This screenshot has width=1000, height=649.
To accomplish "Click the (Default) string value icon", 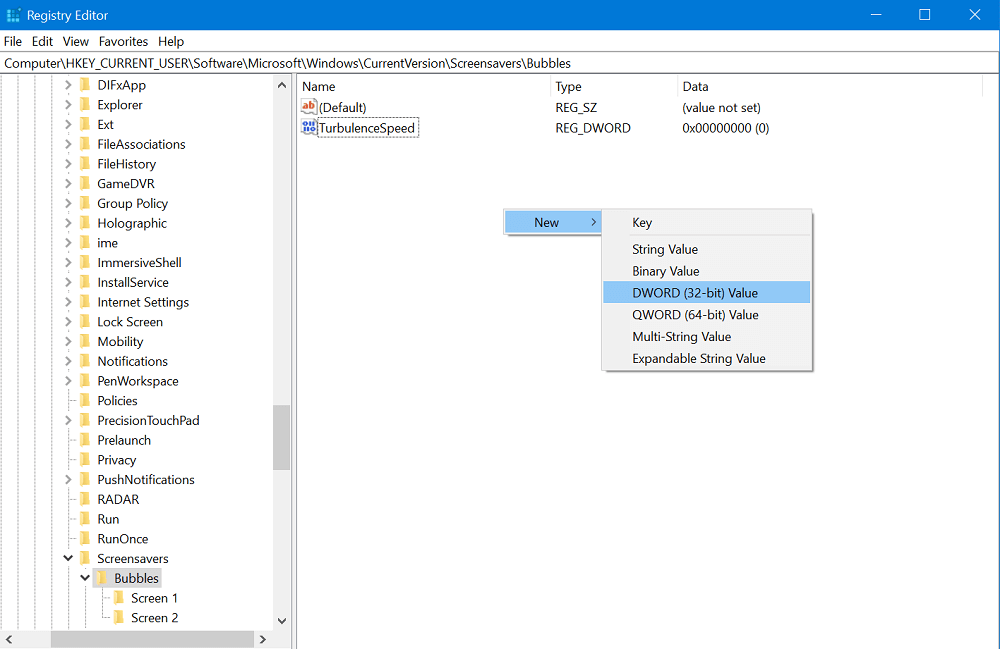I will (x=309, y=106).
